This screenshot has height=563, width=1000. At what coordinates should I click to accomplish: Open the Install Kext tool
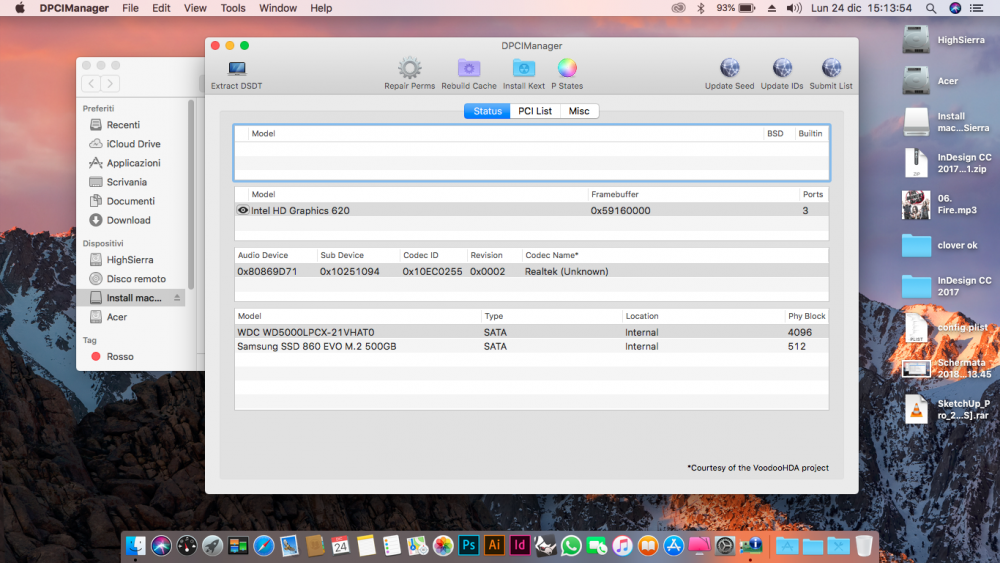point(524,68)
